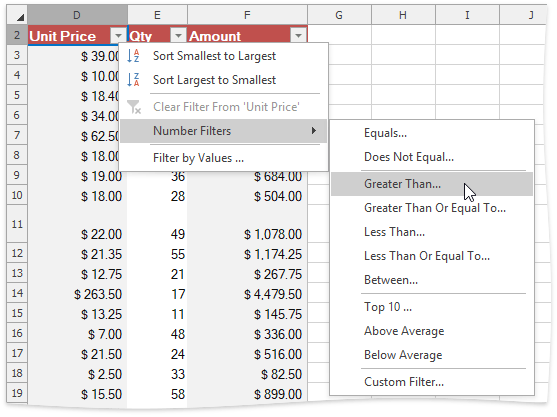
Task: Select row 2 header
Action: 17,35
